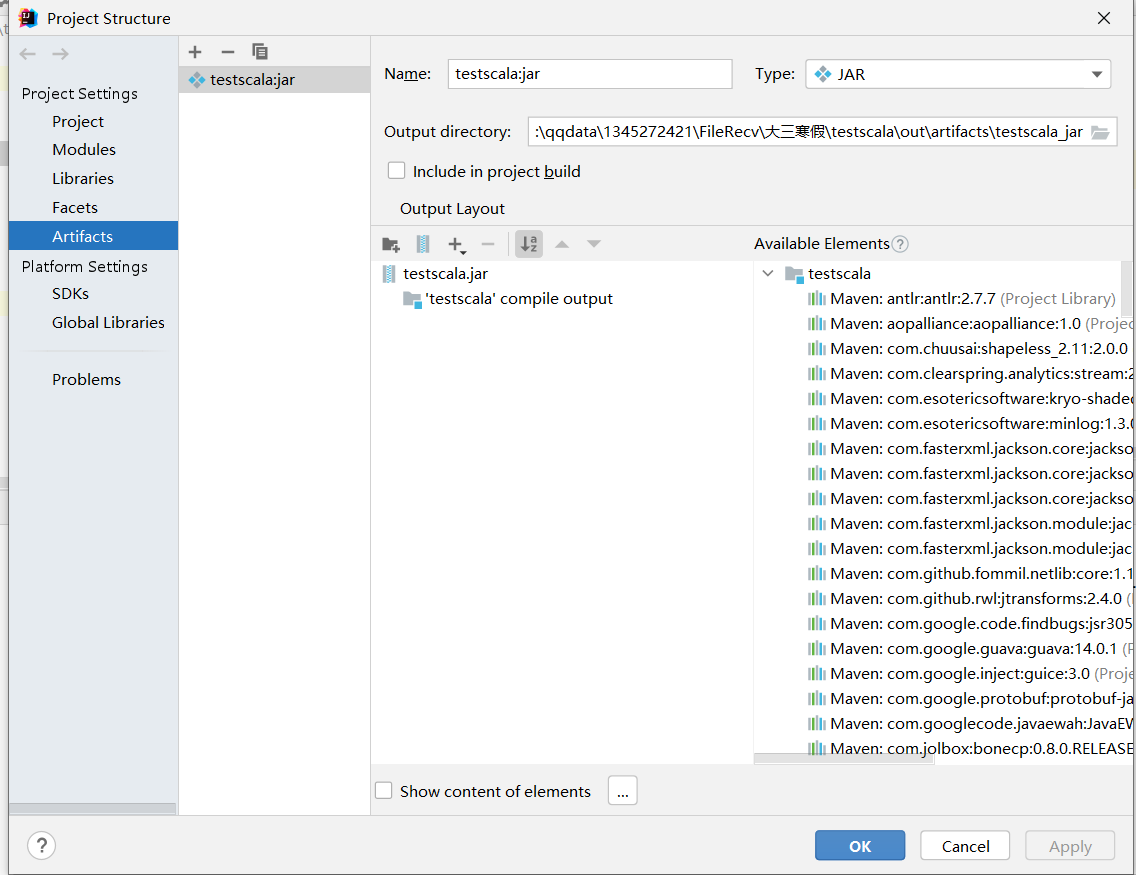Screen dimensions: 1136x875
Task: Remove element from output layout
Action: click(488, 244)
